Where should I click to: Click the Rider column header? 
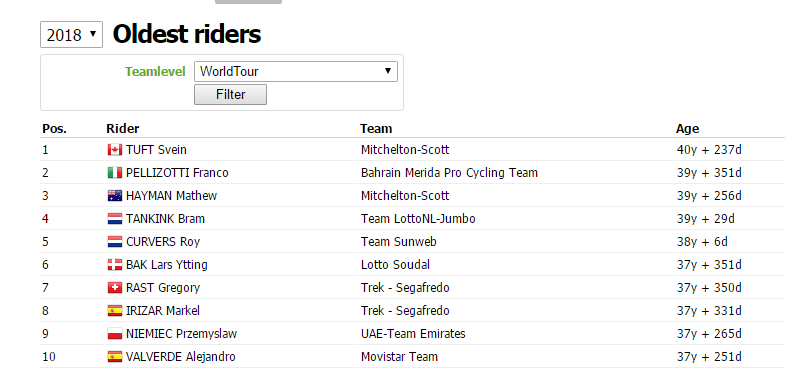pos(123,129)
